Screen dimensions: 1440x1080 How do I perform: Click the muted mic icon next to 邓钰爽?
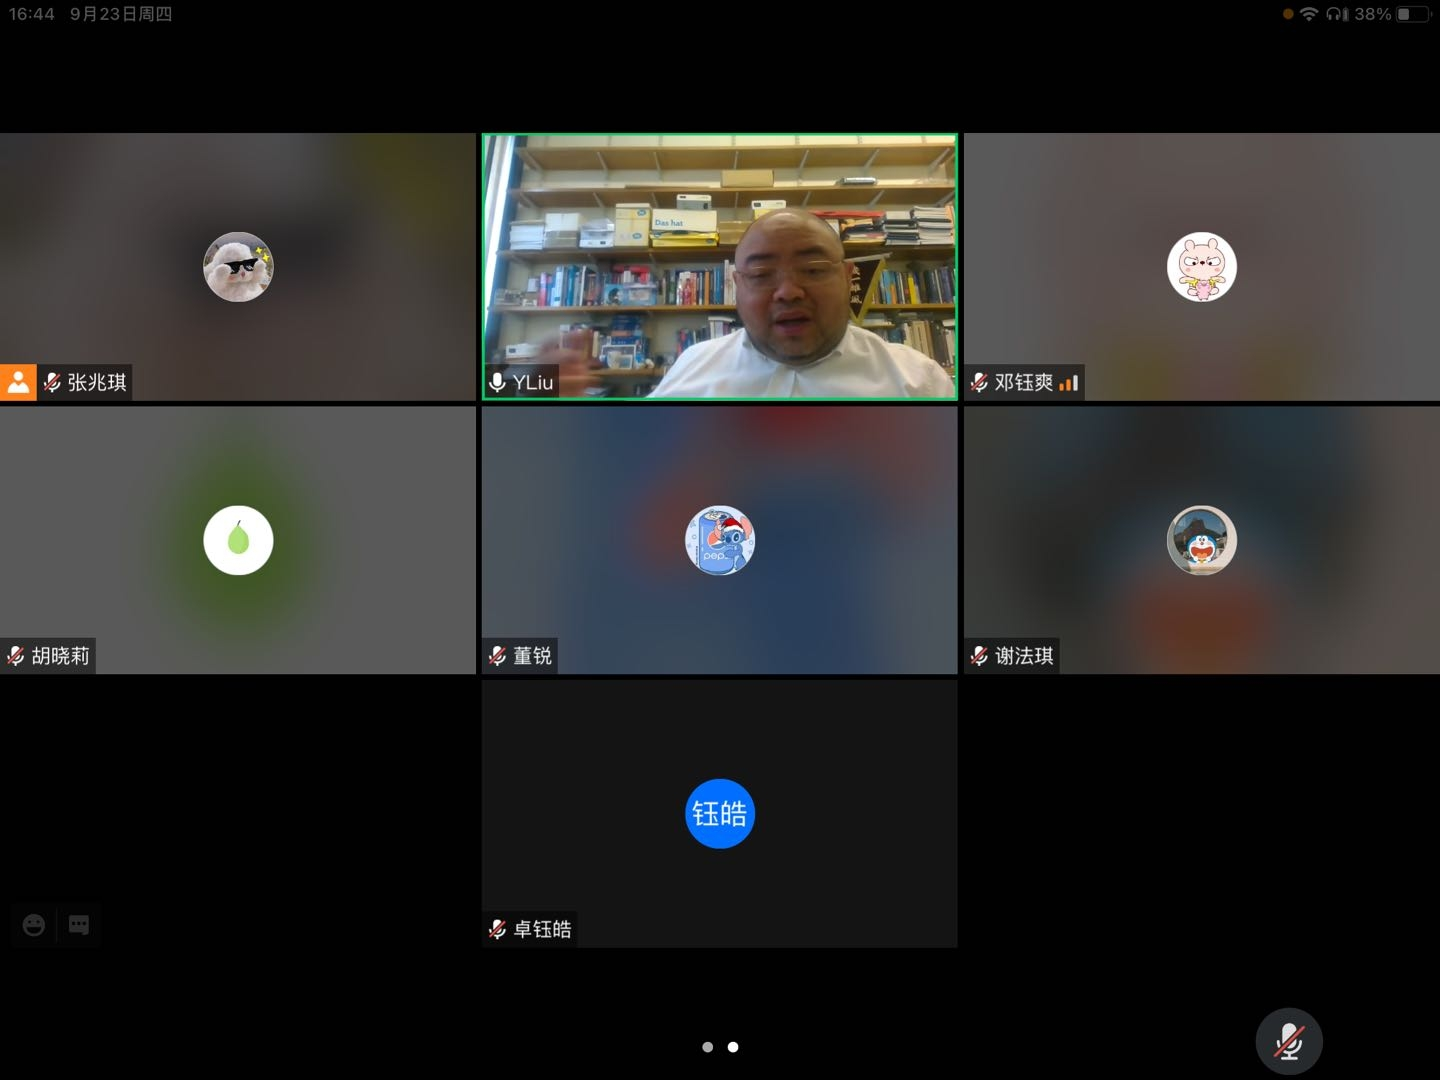pos(979,382)
